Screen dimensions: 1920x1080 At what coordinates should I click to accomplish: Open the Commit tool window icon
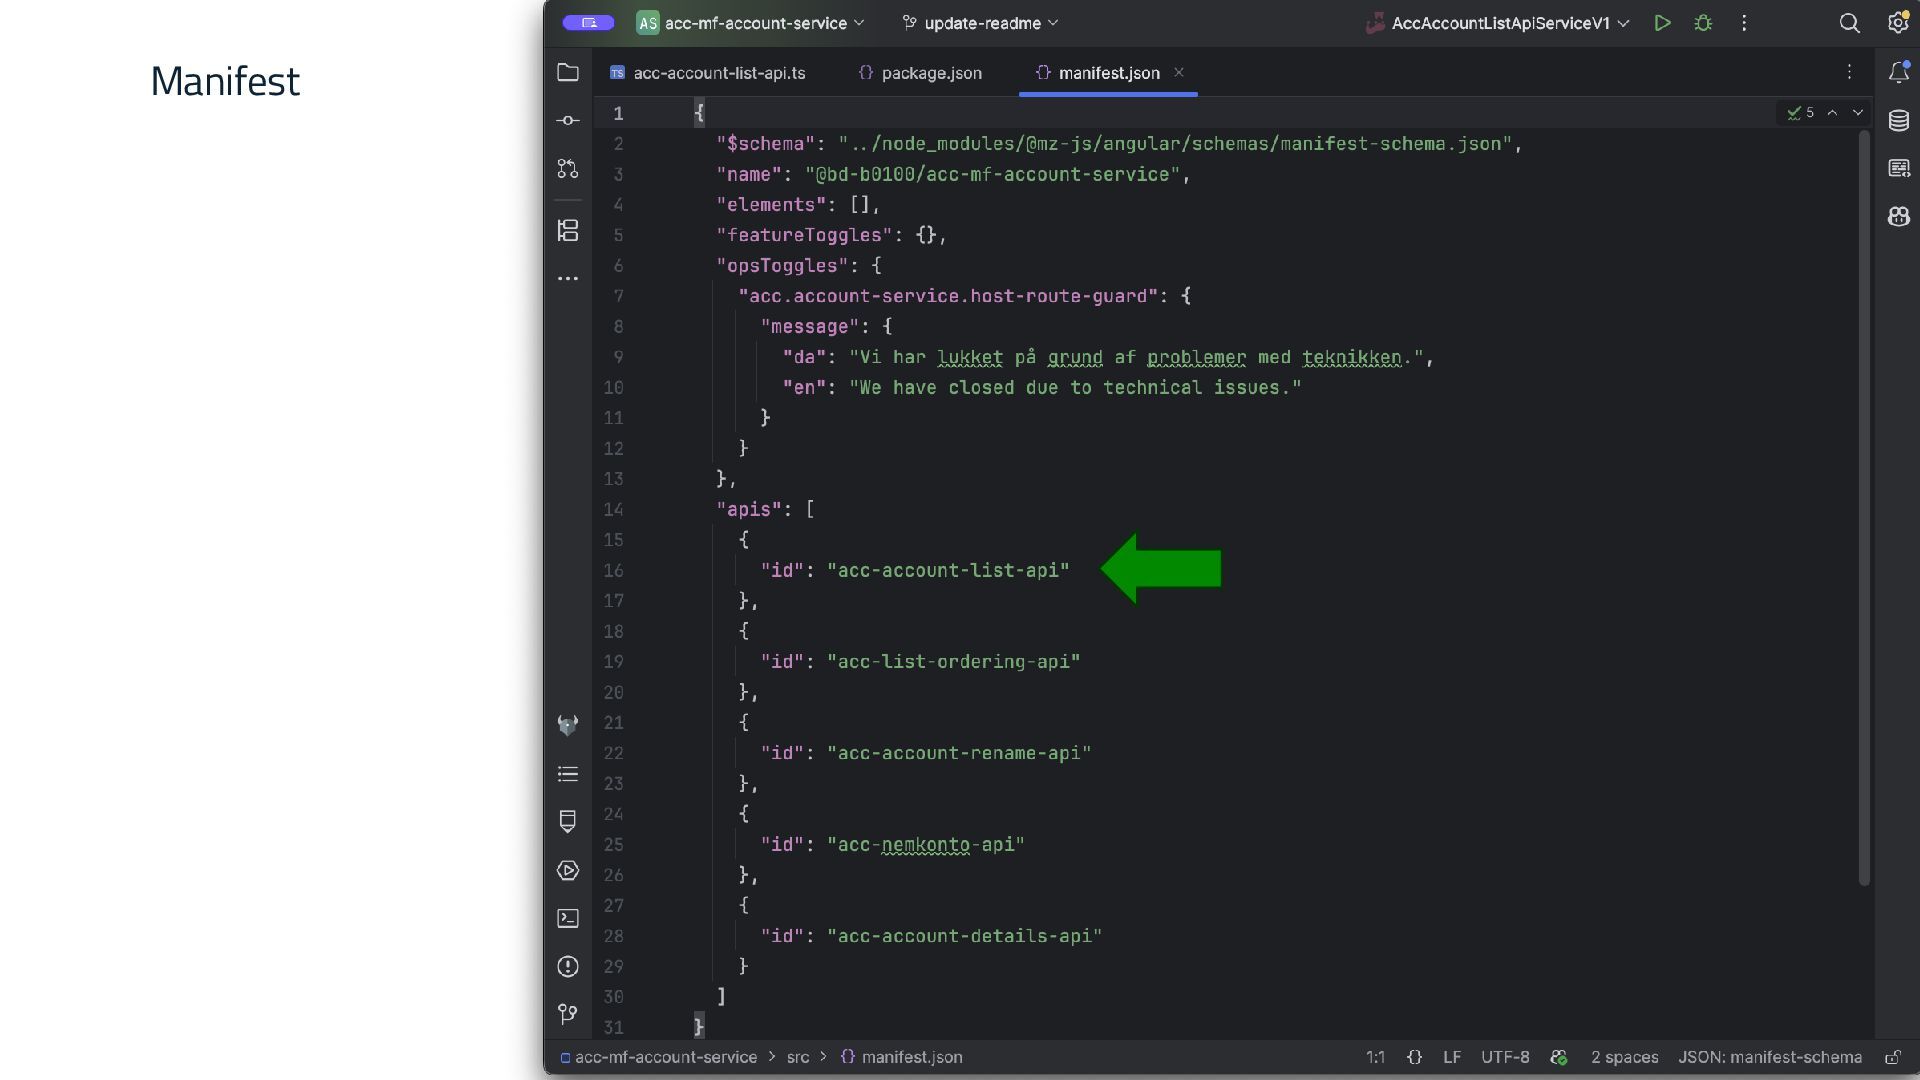click(x=568, y=121)
